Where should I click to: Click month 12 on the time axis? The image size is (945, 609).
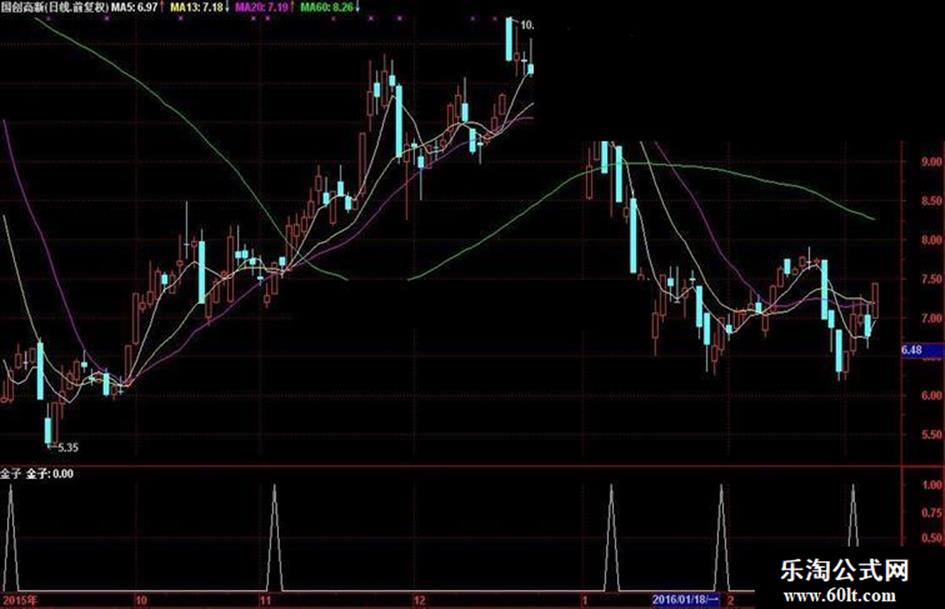(419, 601)
